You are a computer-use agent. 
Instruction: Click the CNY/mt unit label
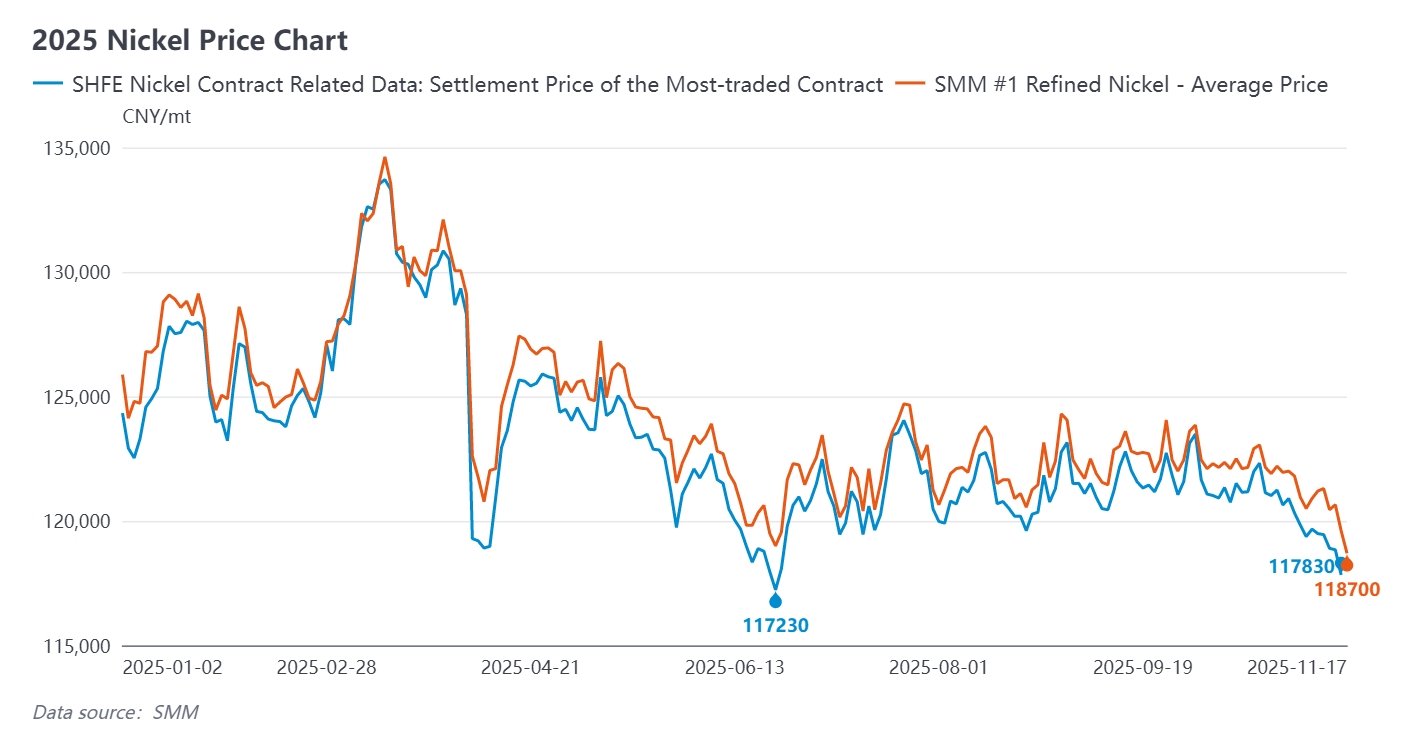157,116
